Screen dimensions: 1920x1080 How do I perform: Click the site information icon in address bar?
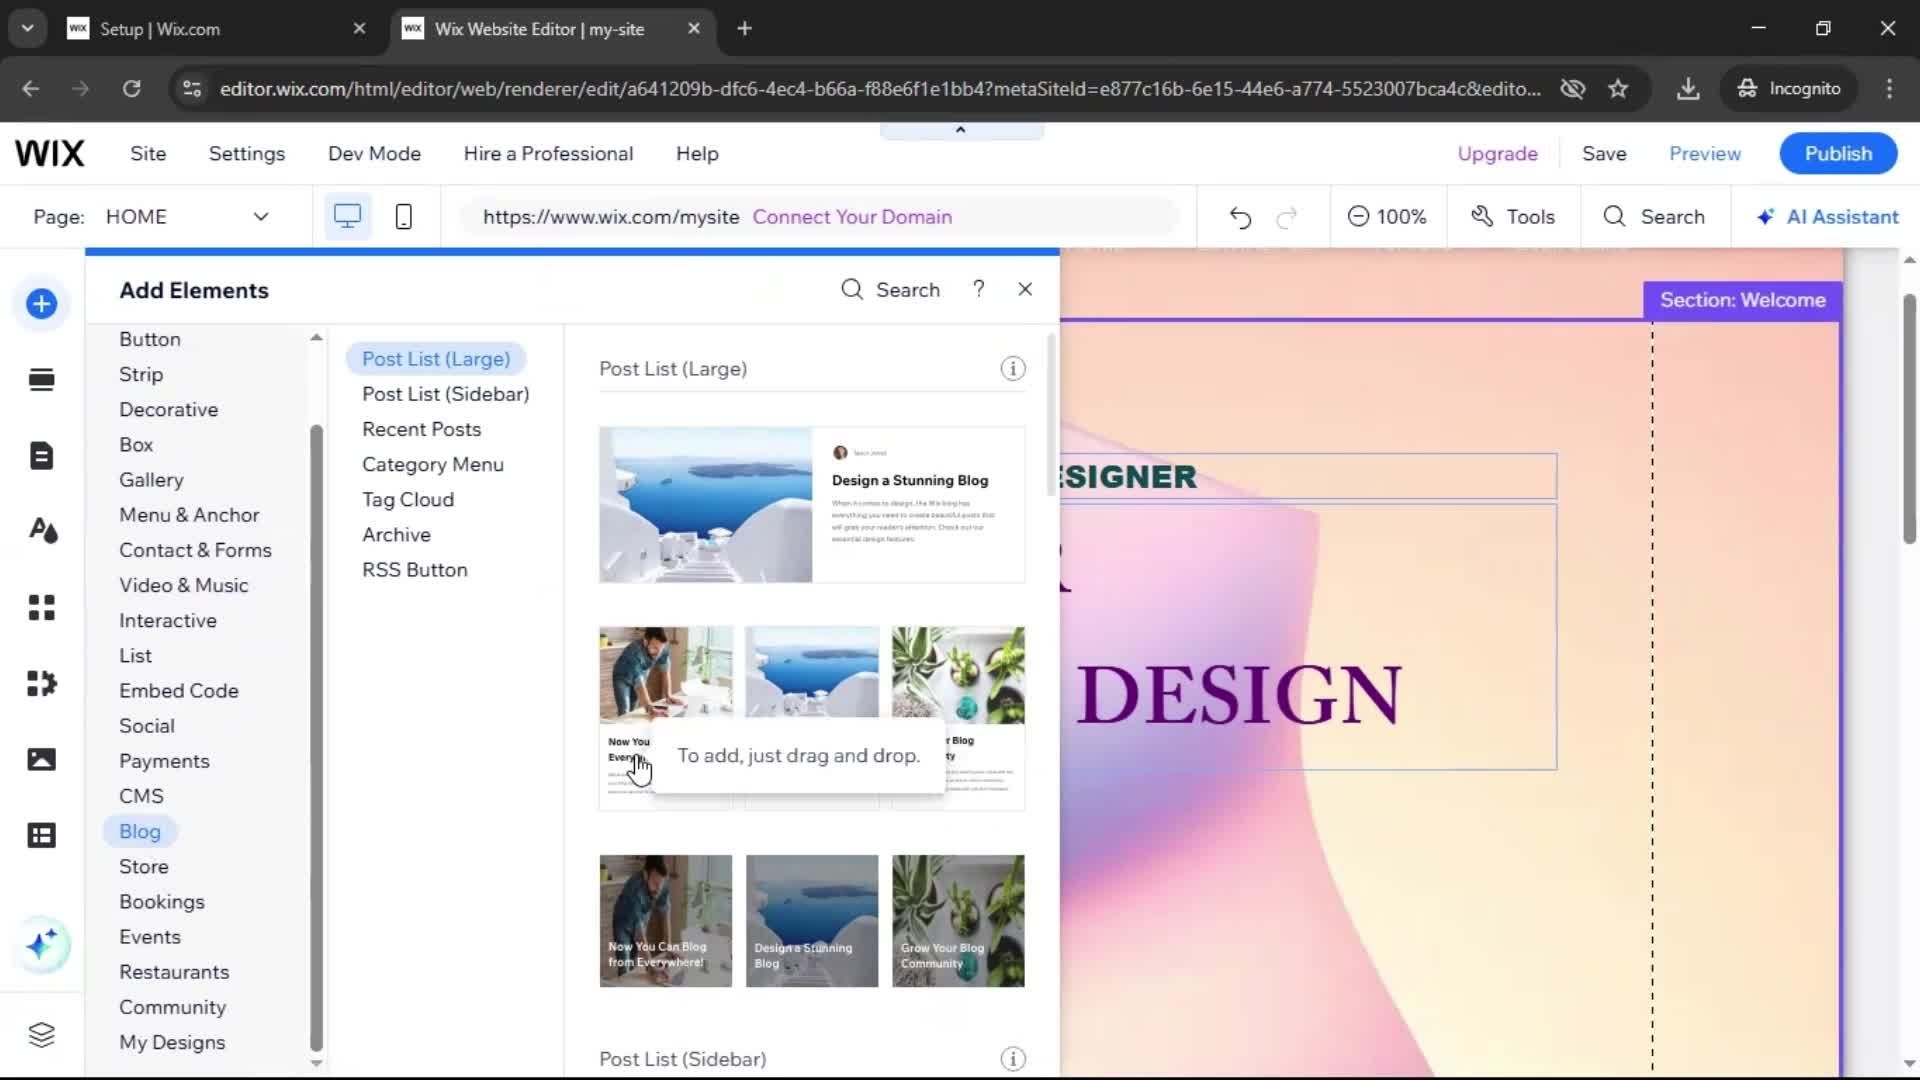(192, 89)
